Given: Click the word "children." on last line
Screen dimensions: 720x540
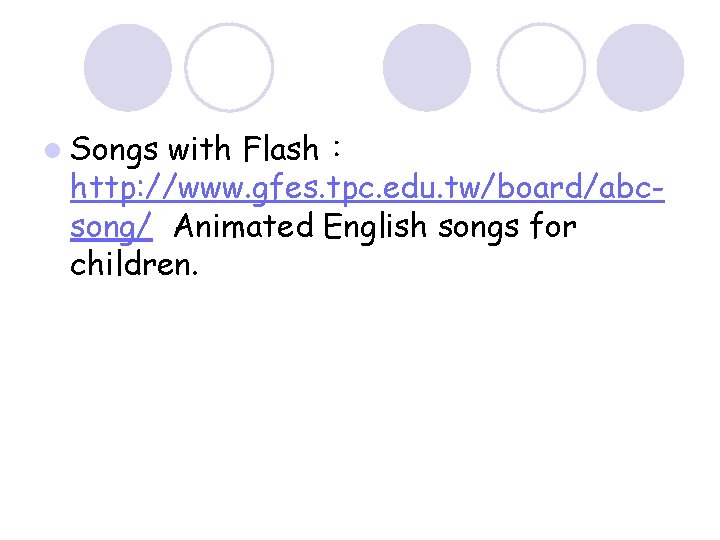Looking at the screenshot, I should click(134, 264).
